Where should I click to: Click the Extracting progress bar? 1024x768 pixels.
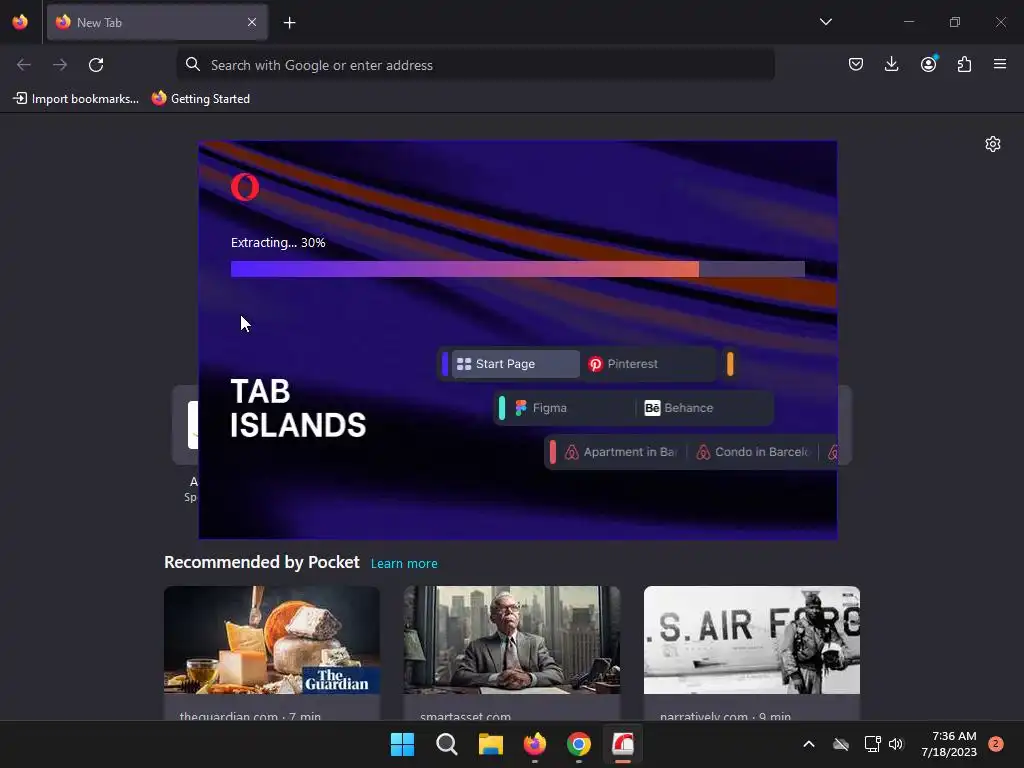tap(517, 269)
